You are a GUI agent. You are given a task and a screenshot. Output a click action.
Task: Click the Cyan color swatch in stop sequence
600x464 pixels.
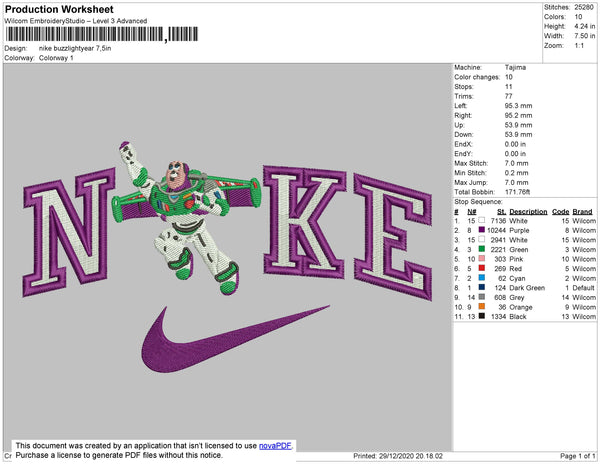[x=482, y=278]
